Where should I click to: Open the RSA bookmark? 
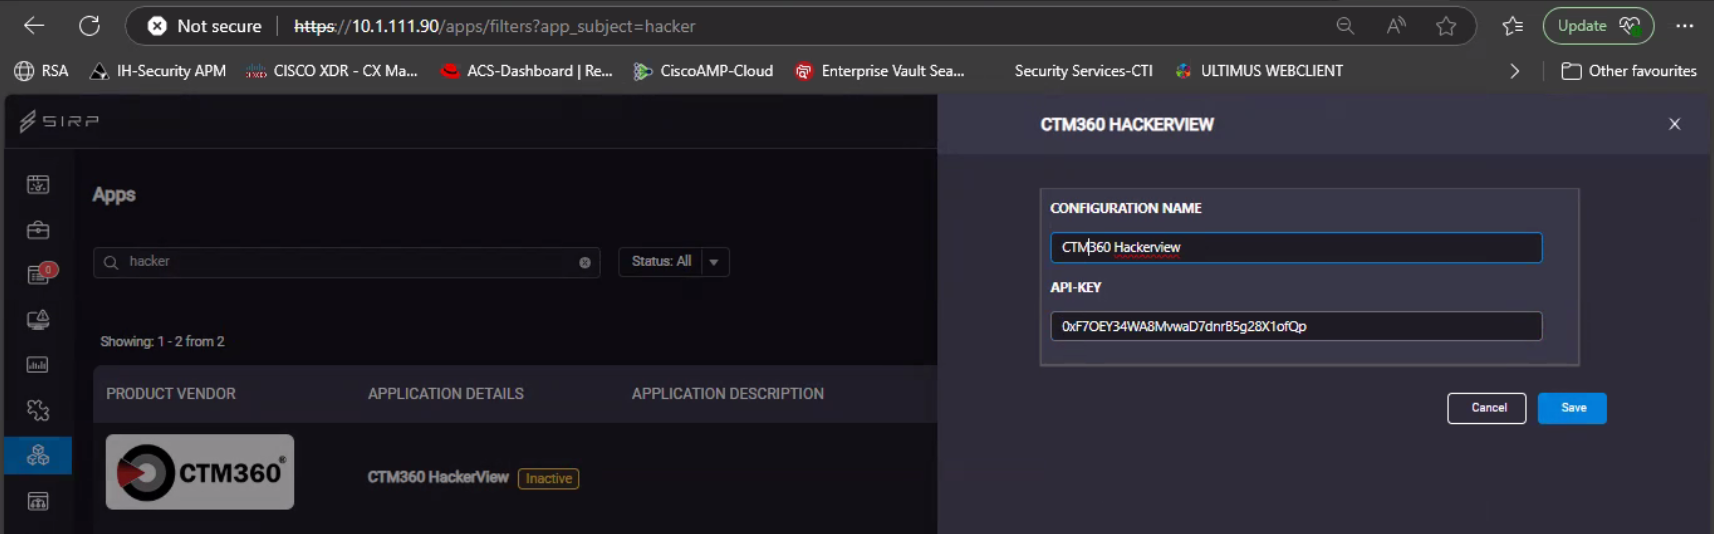[x=41, y=71]
